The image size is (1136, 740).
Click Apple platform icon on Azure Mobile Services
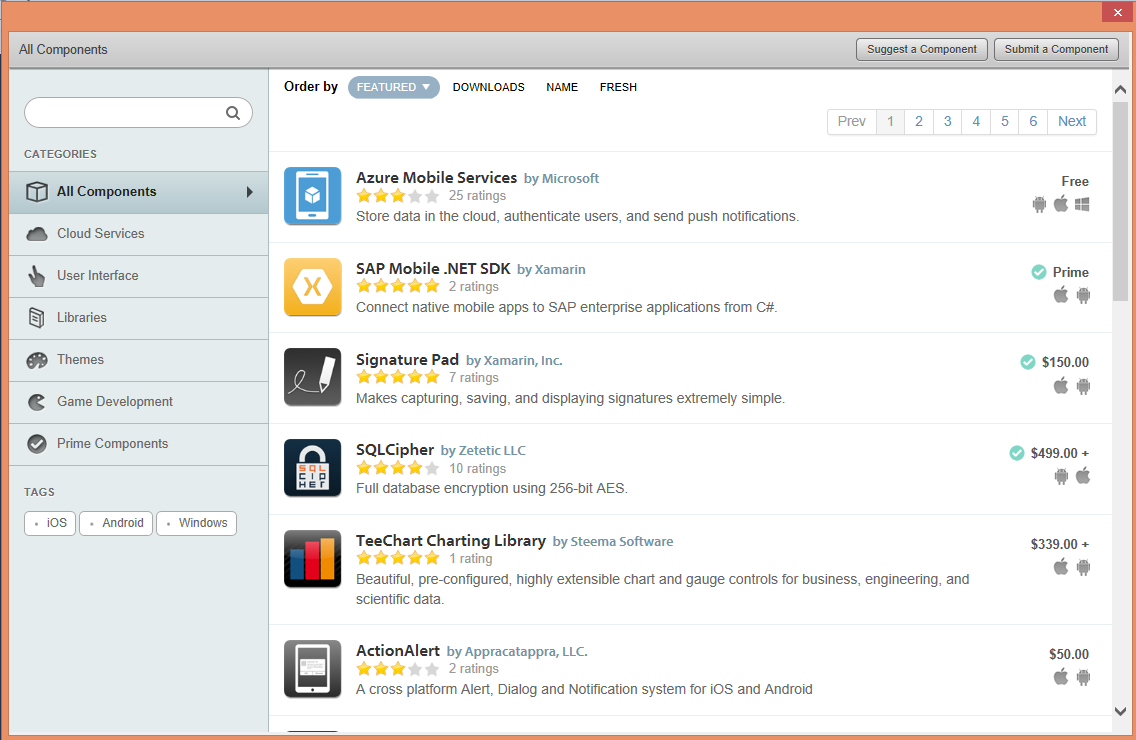1061,204
